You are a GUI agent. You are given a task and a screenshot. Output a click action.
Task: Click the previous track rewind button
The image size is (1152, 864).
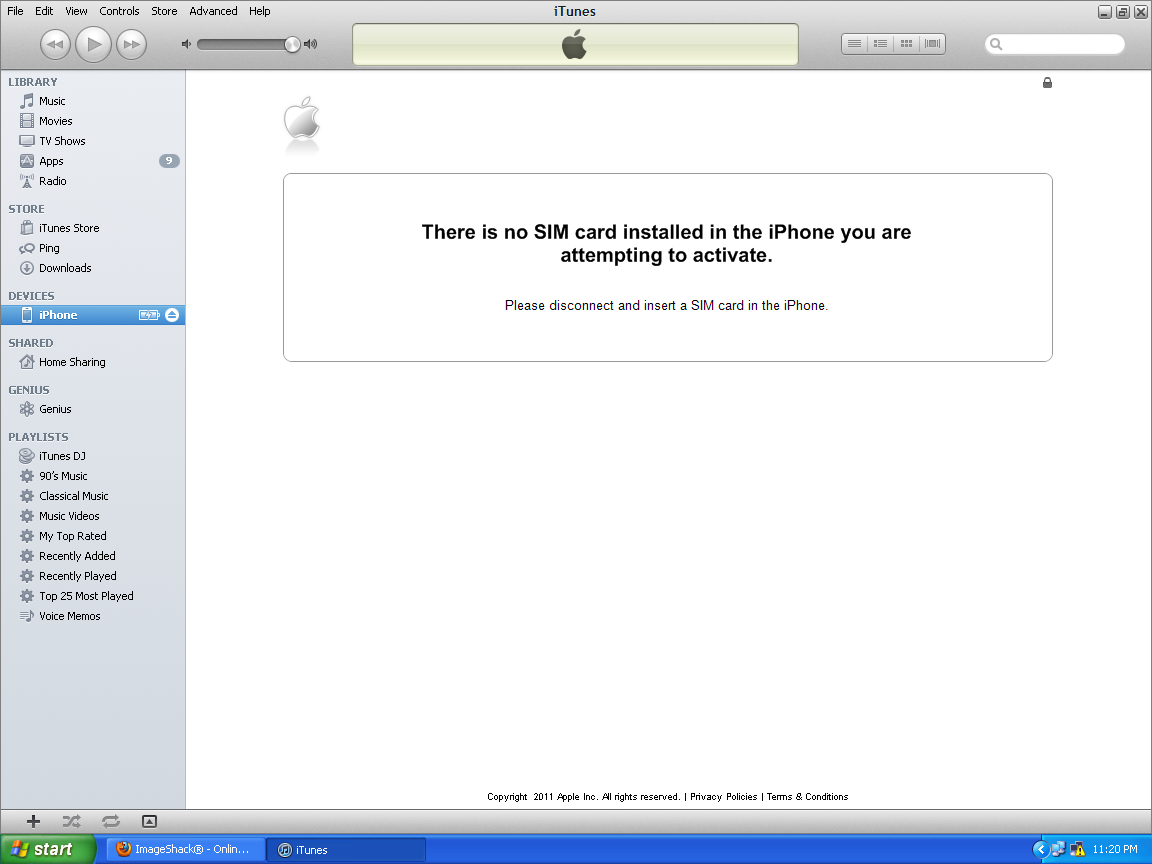(55, 44)
